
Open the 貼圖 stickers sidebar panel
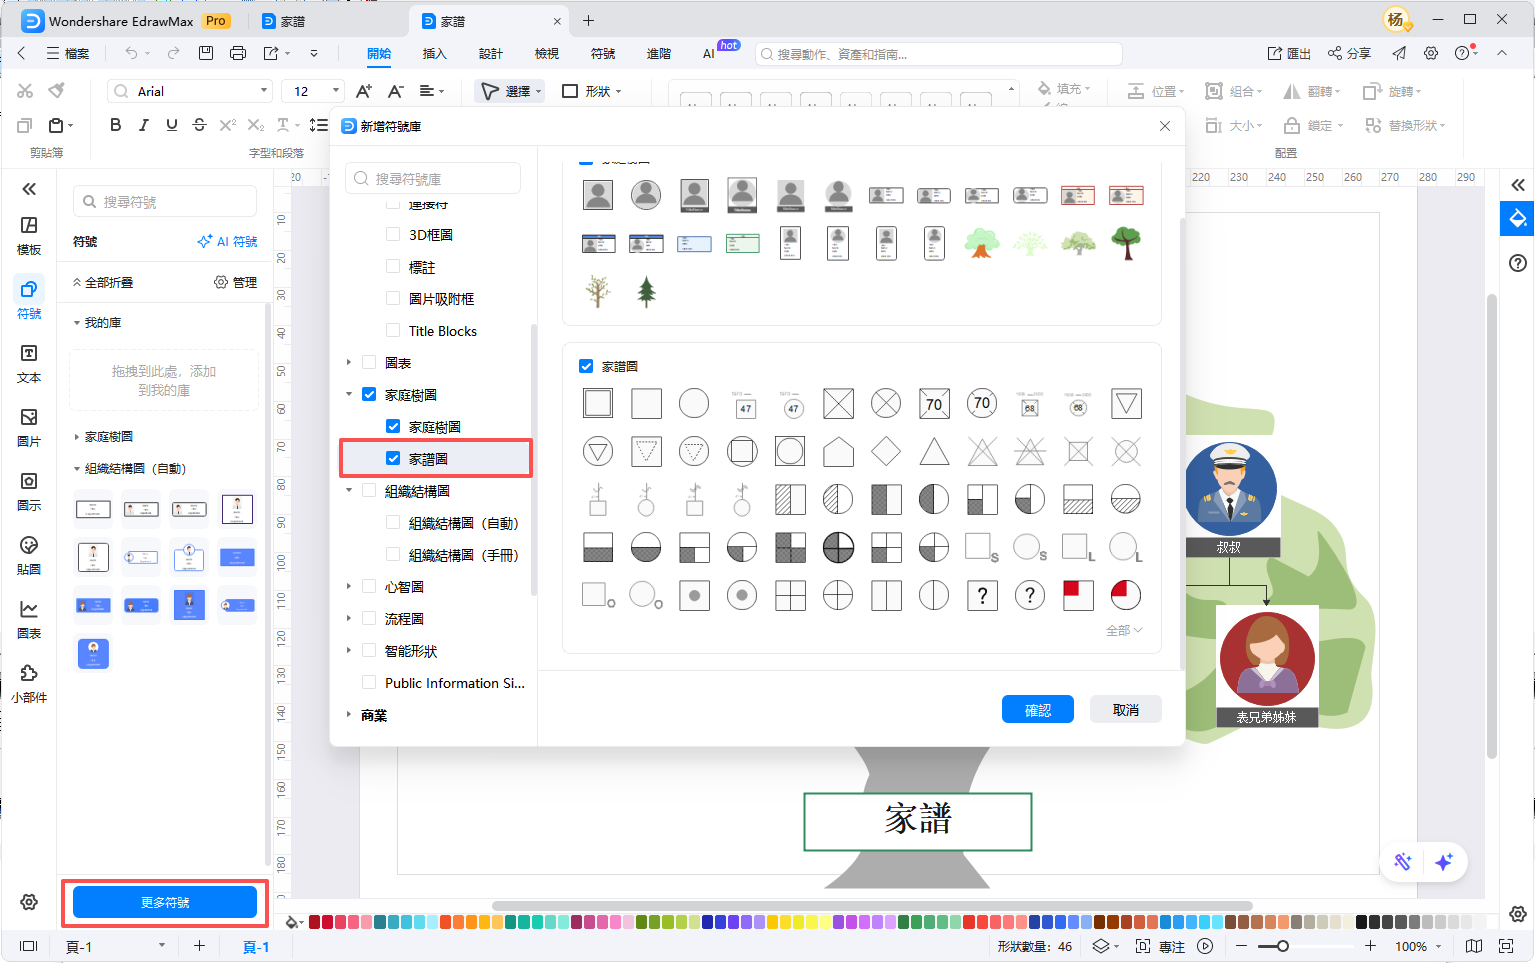pos(29,555)
